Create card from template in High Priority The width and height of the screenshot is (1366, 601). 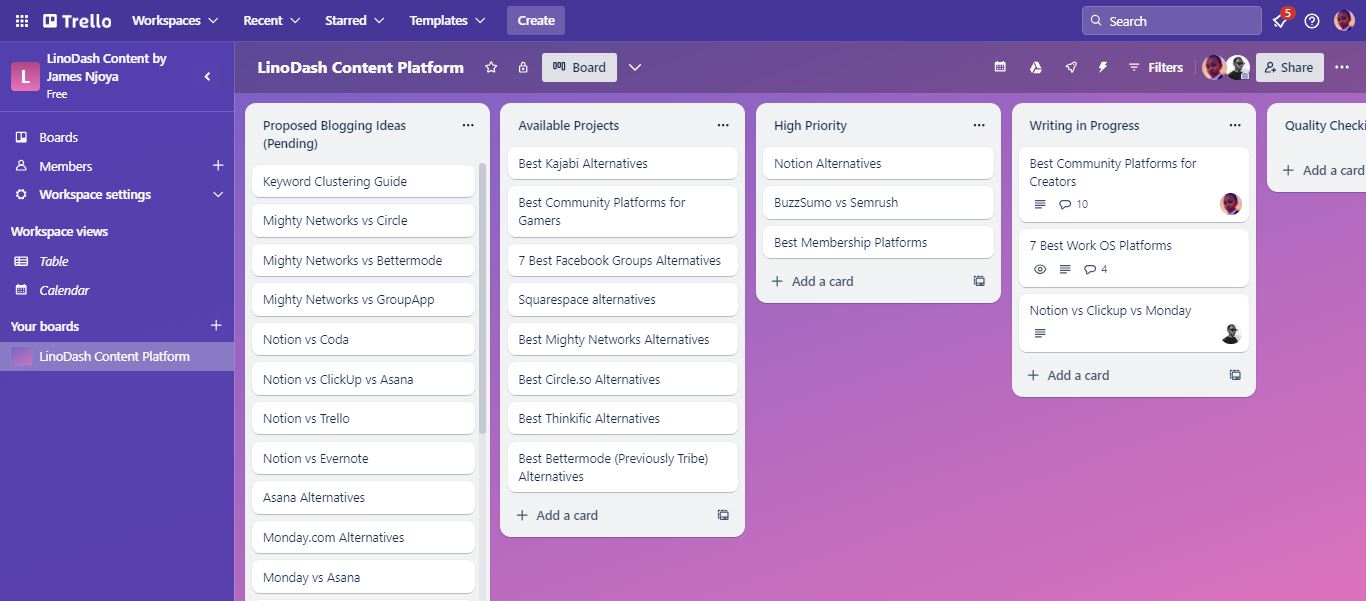(x=979, y=282)
